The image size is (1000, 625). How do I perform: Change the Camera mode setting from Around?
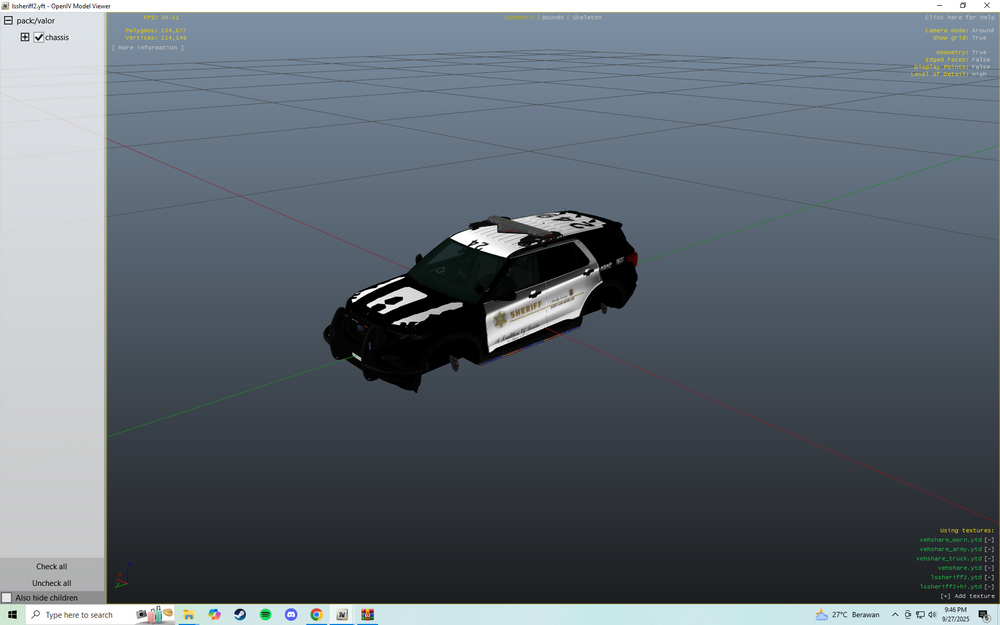[x=981, y=30]
